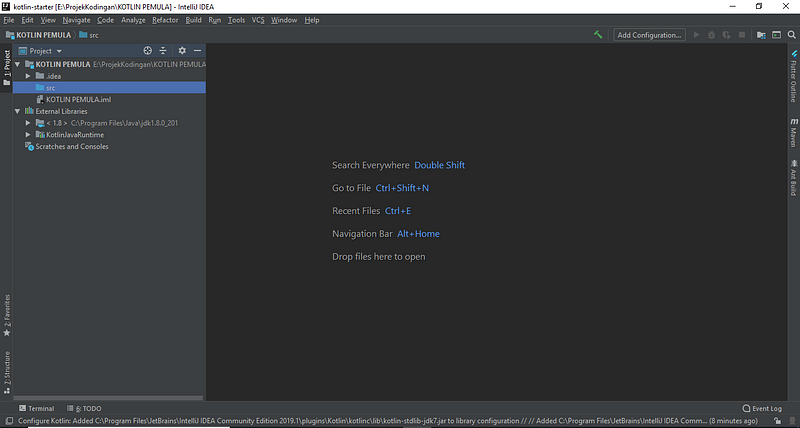This screenshot has width=800, height=428.
Task: Click the Run Anything icon beside search
Action: pos(777,35)
